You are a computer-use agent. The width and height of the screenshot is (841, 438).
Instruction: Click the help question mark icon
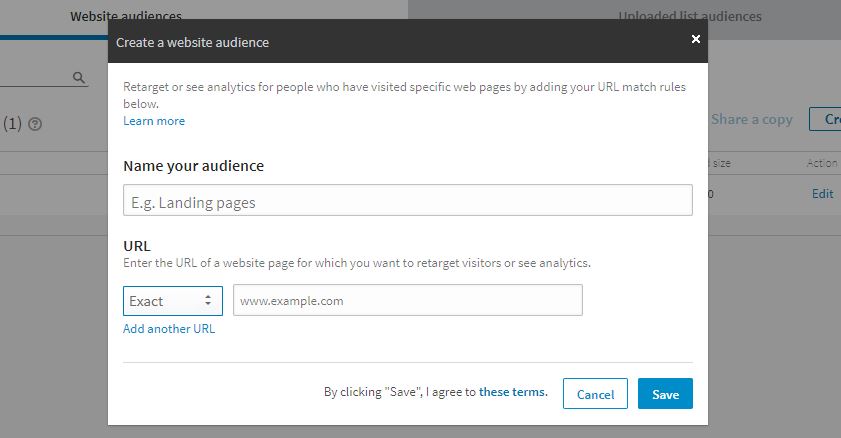click(36, 124)
